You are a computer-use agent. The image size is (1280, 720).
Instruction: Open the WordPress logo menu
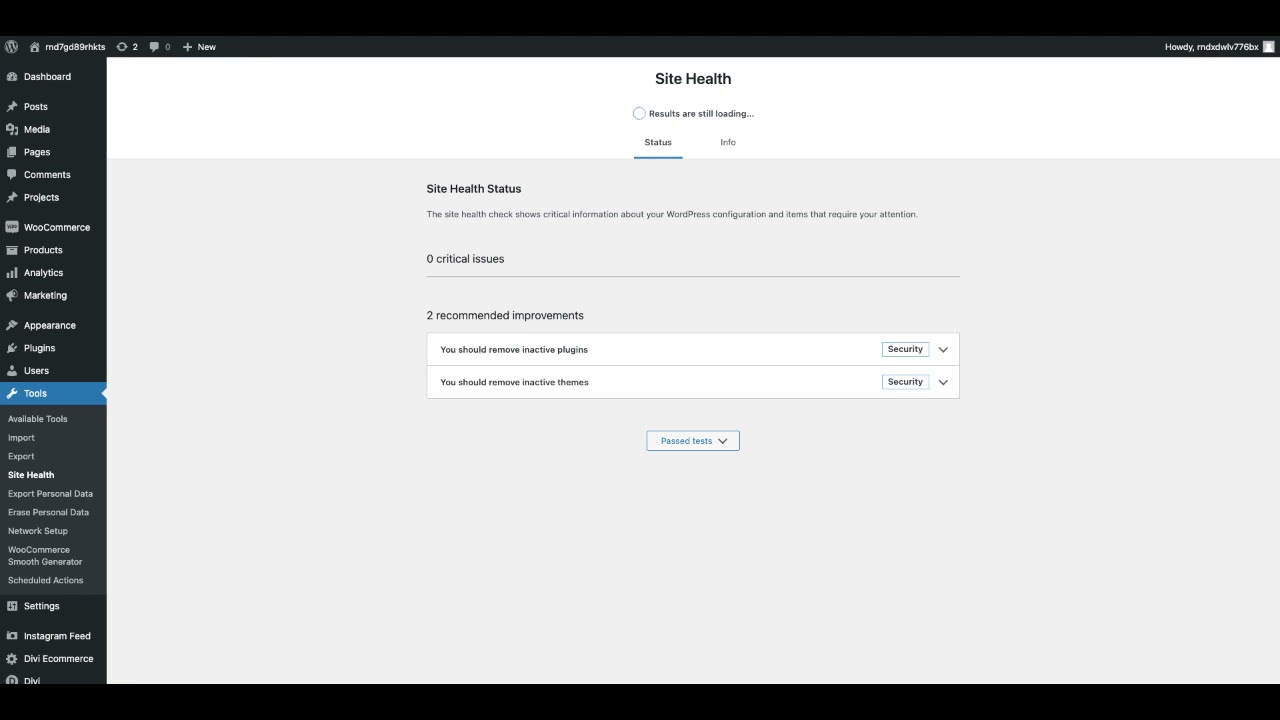pos(11,47)
